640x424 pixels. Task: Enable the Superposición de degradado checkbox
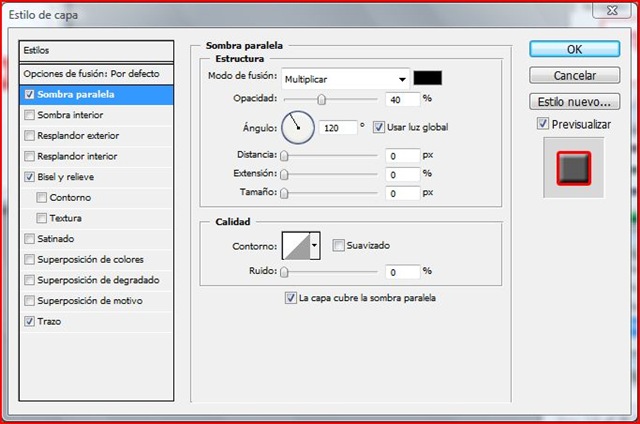click(29, 280)
